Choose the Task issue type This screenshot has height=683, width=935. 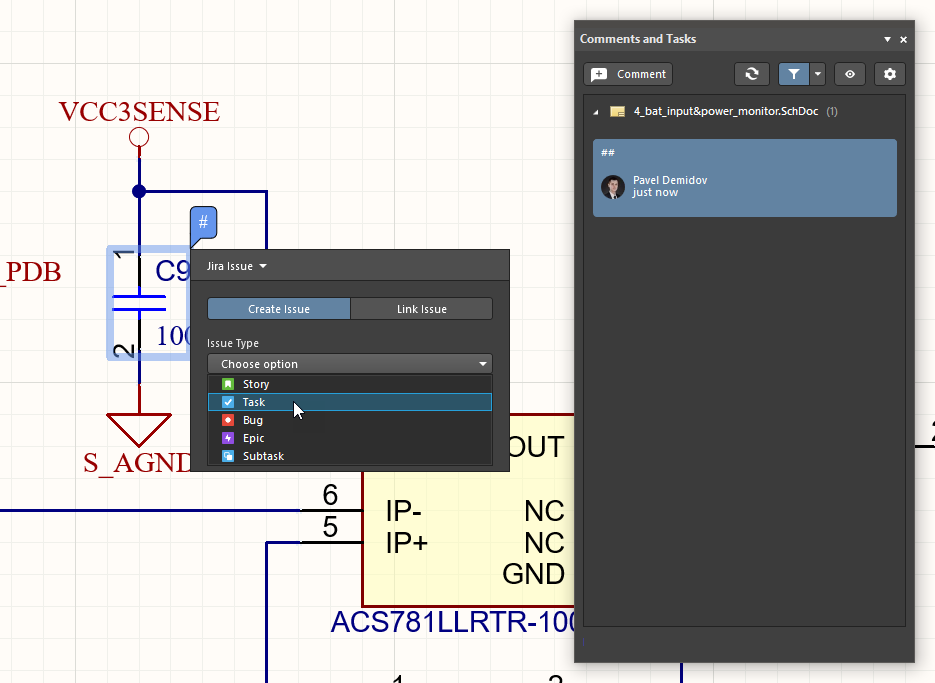349,402
